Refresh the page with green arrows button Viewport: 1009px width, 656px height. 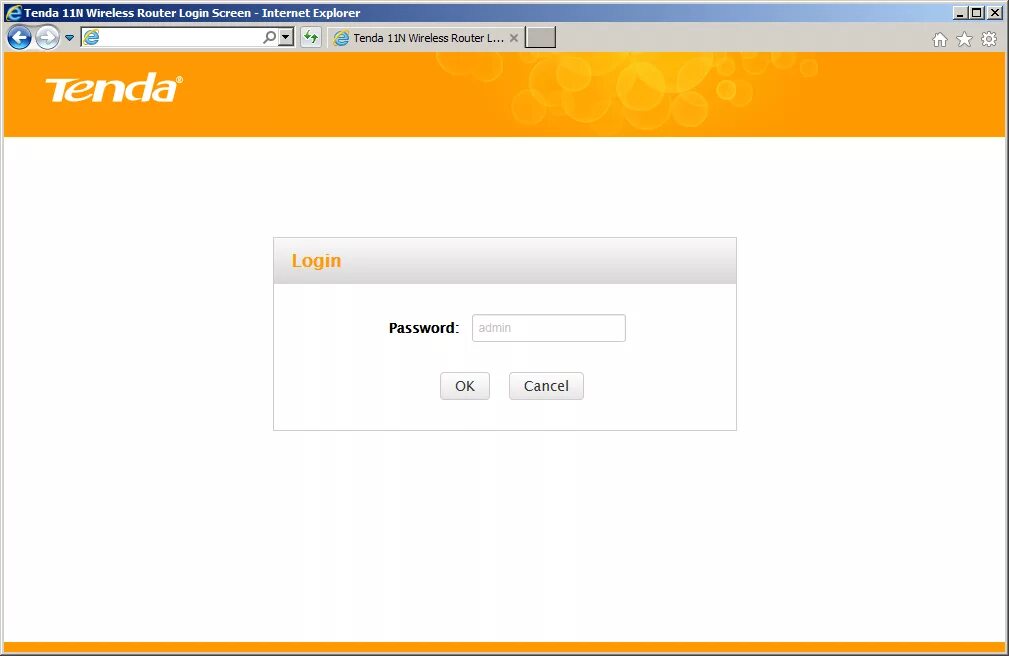click(x=311, y=38)
